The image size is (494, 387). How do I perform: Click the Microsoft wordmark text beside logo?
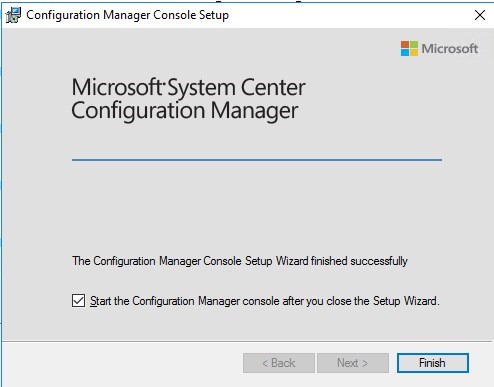click(x=449, y=49)
